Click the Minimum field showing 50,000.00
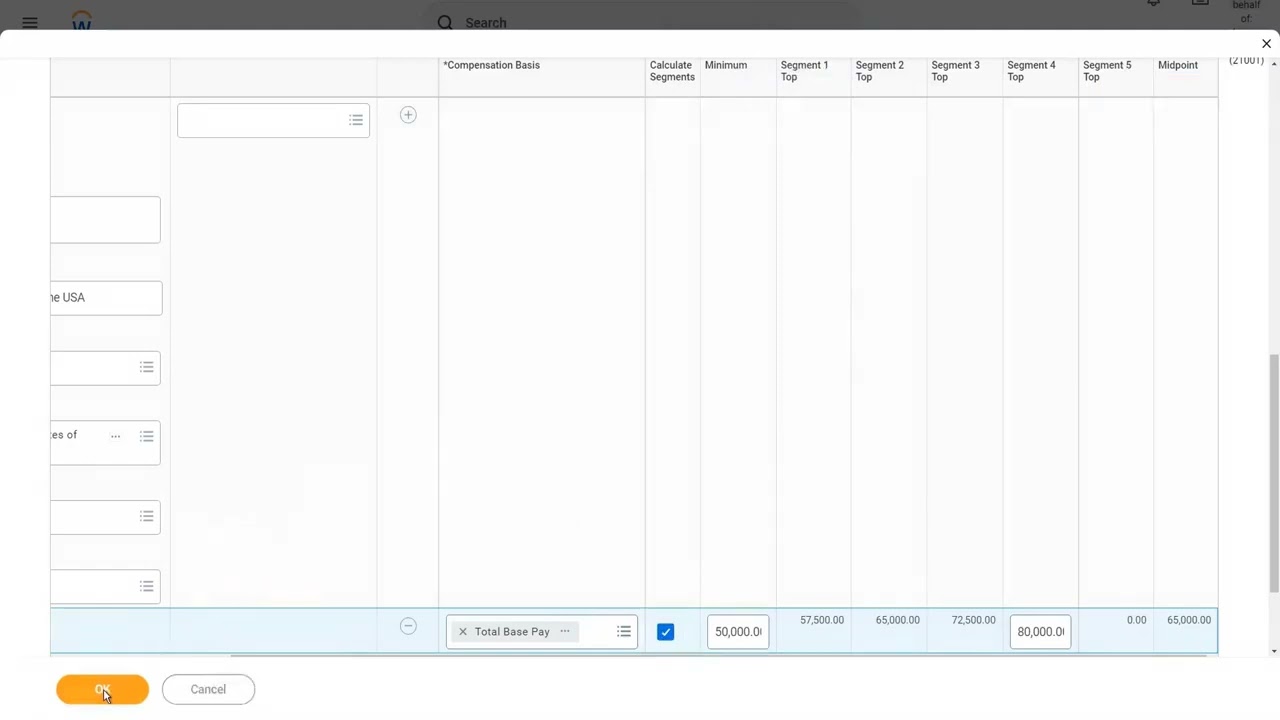 pos(738,632)
